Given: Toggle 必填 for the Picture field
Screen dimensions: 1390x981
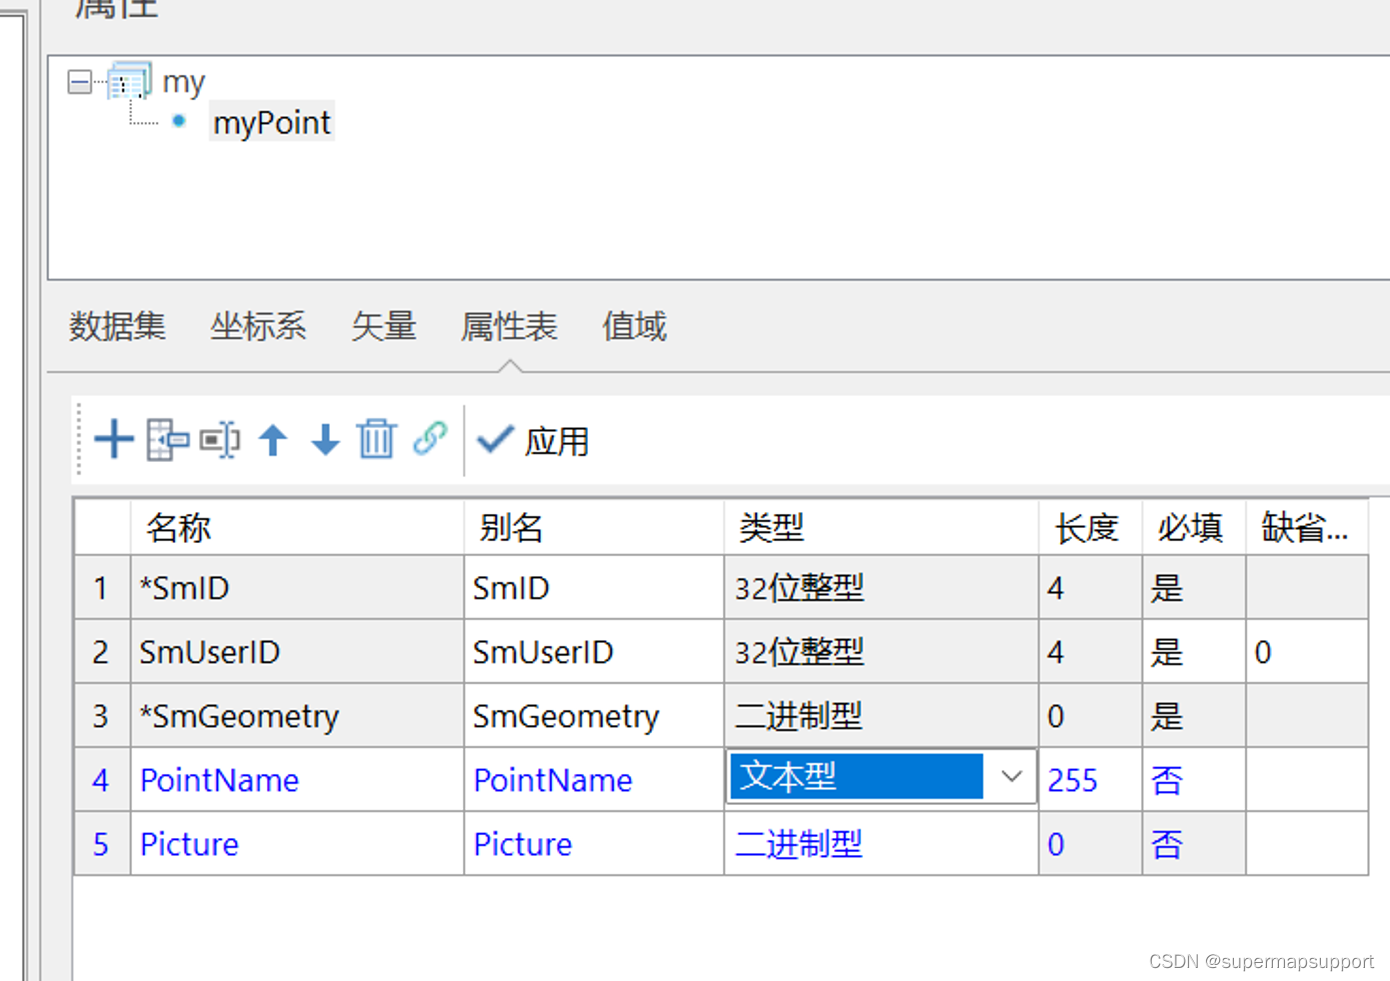Looking at the screenshot, I should tap(1167, 844).
